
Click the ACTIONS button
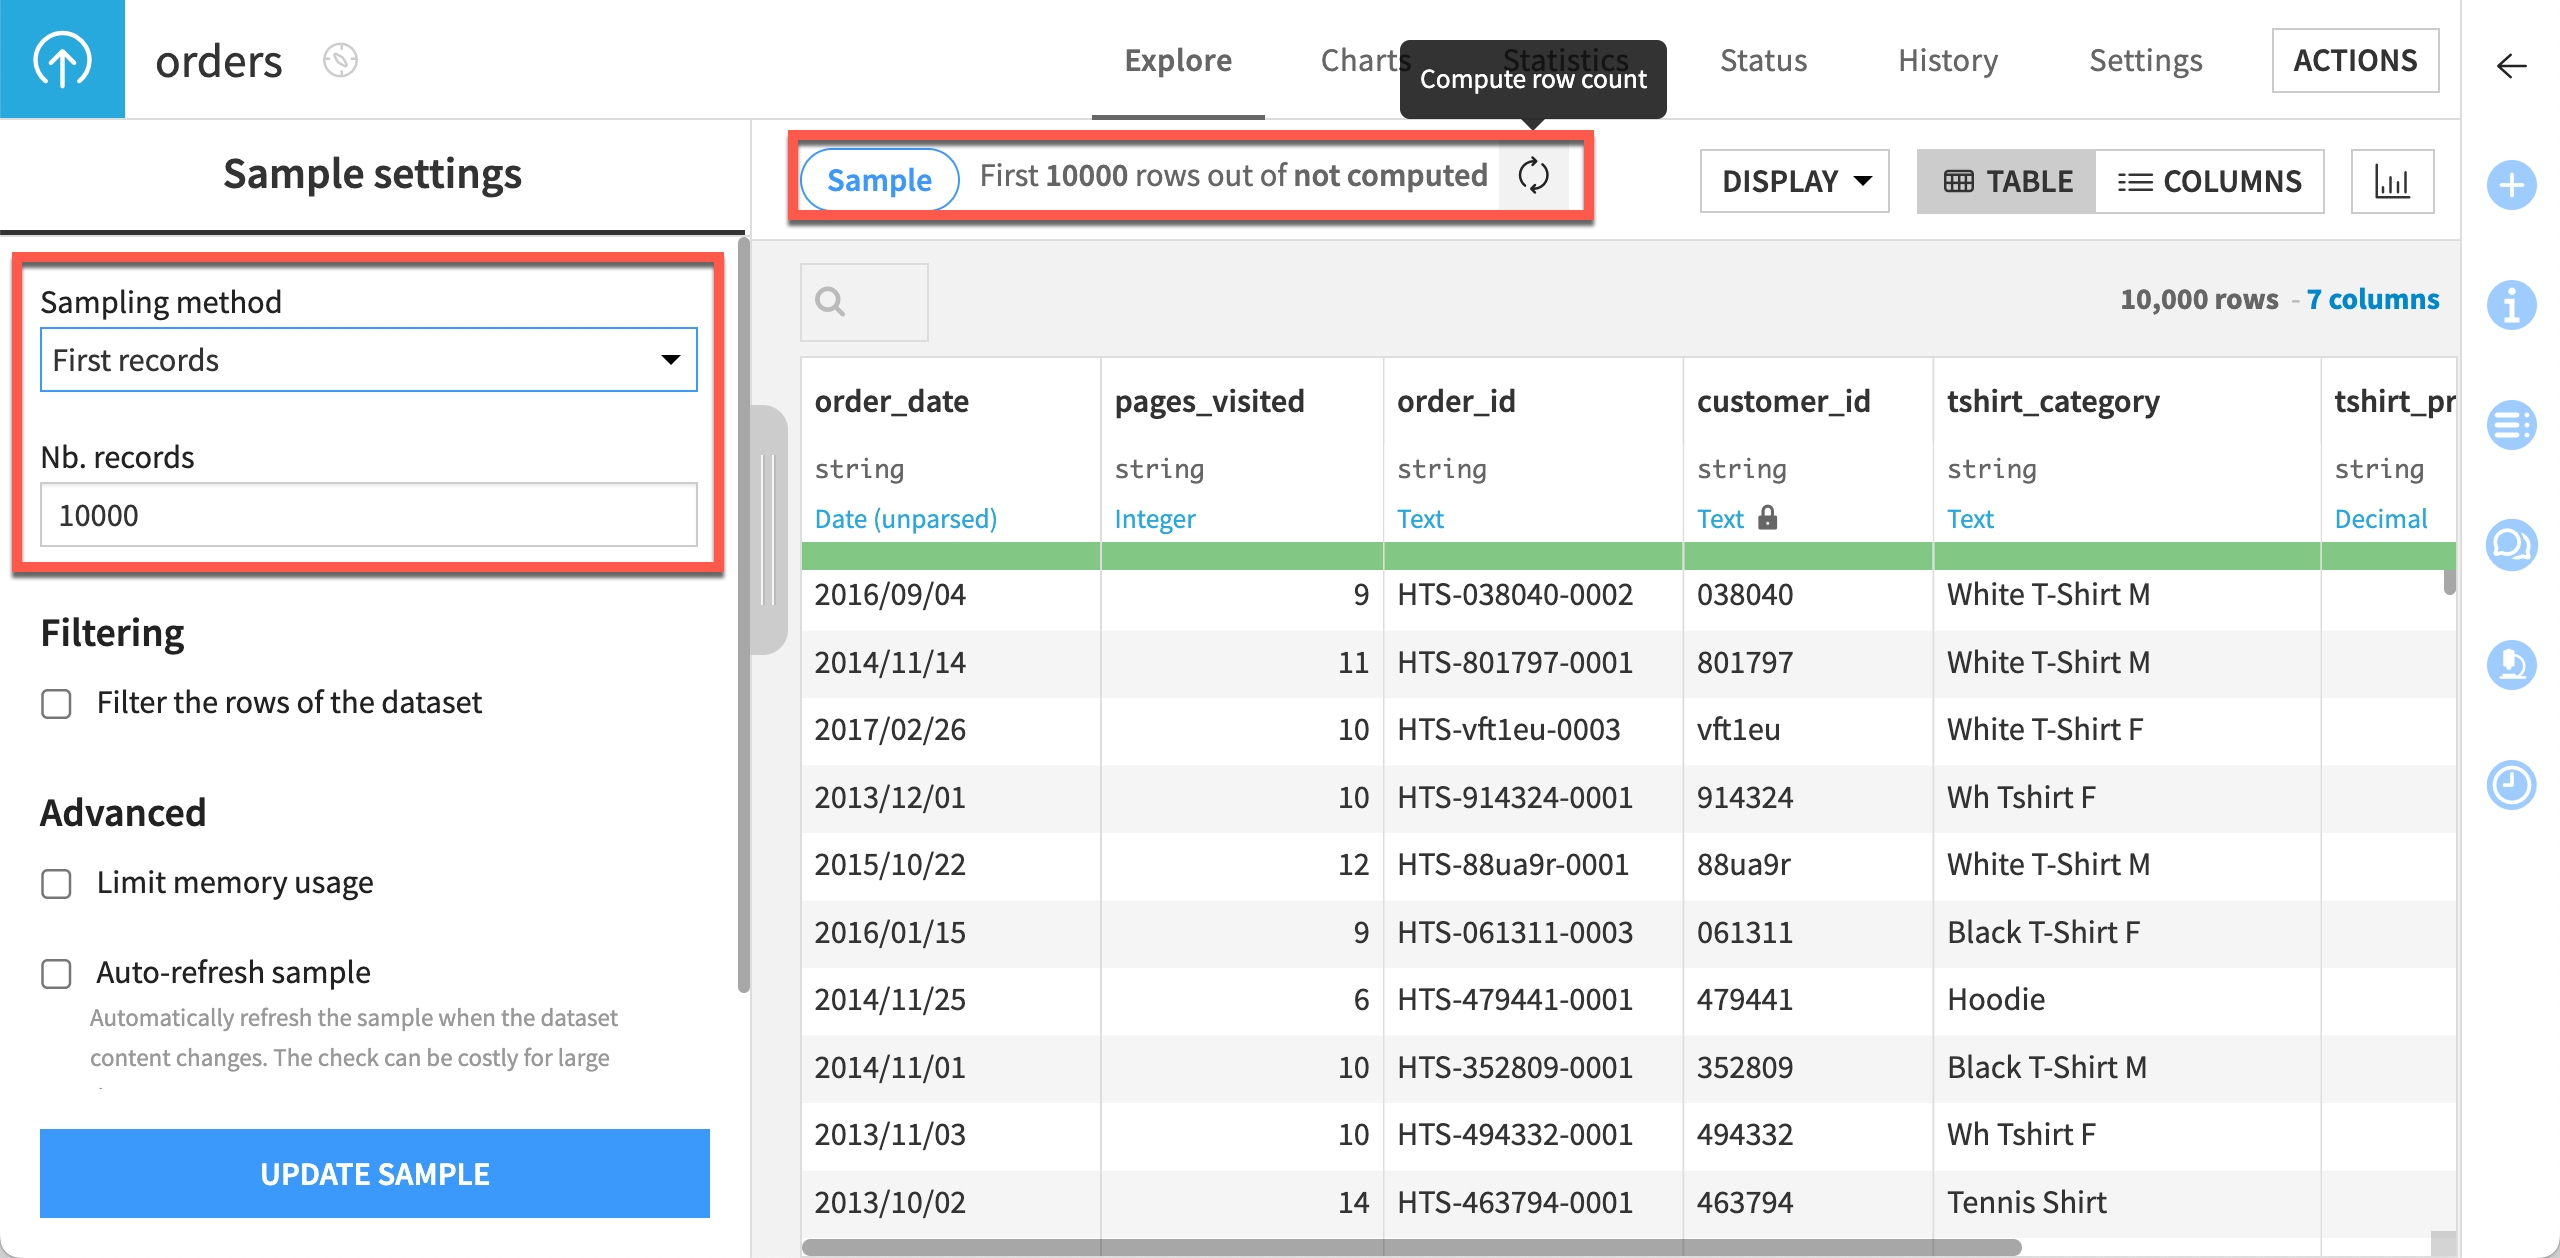coord(2355,60)
